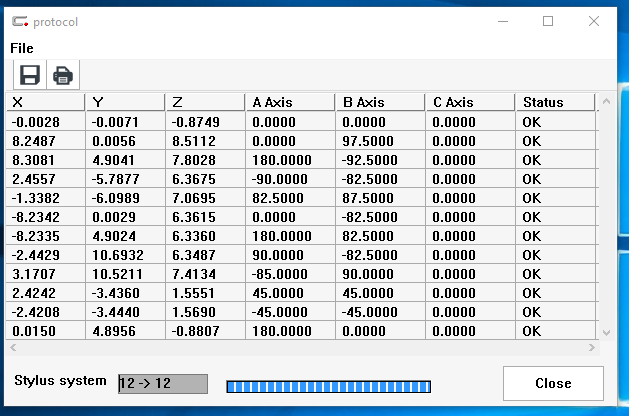
Task: Click the blue progress bar
Action: pyautogui.click(x=329, y=387)
